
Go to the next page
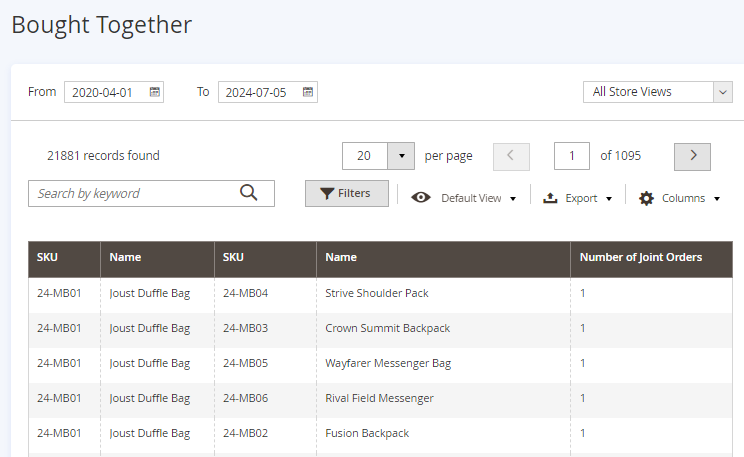(x=692, y=157)
